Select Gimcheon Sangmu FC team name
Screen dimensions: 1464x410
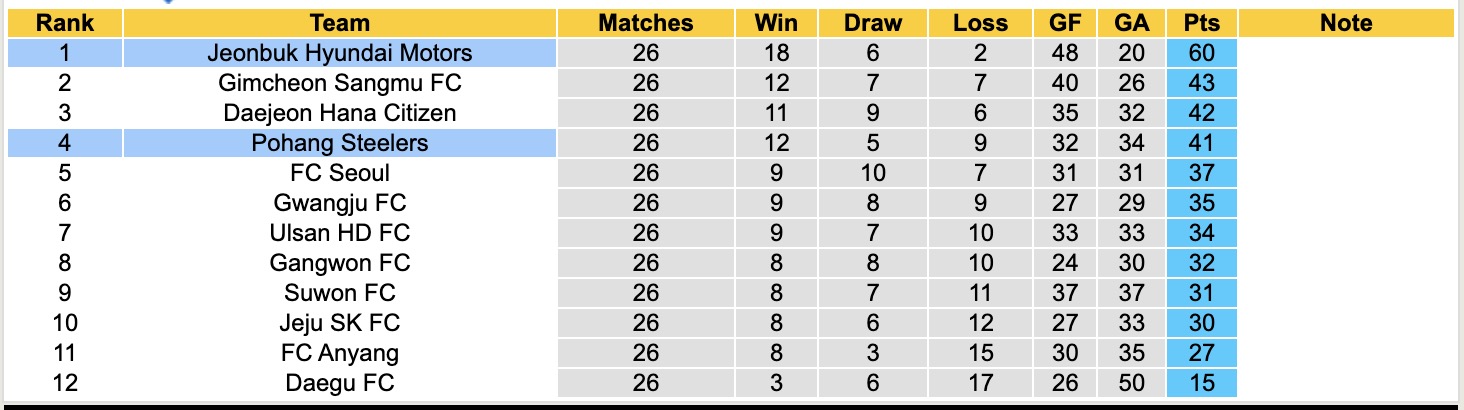click(340, 83)
